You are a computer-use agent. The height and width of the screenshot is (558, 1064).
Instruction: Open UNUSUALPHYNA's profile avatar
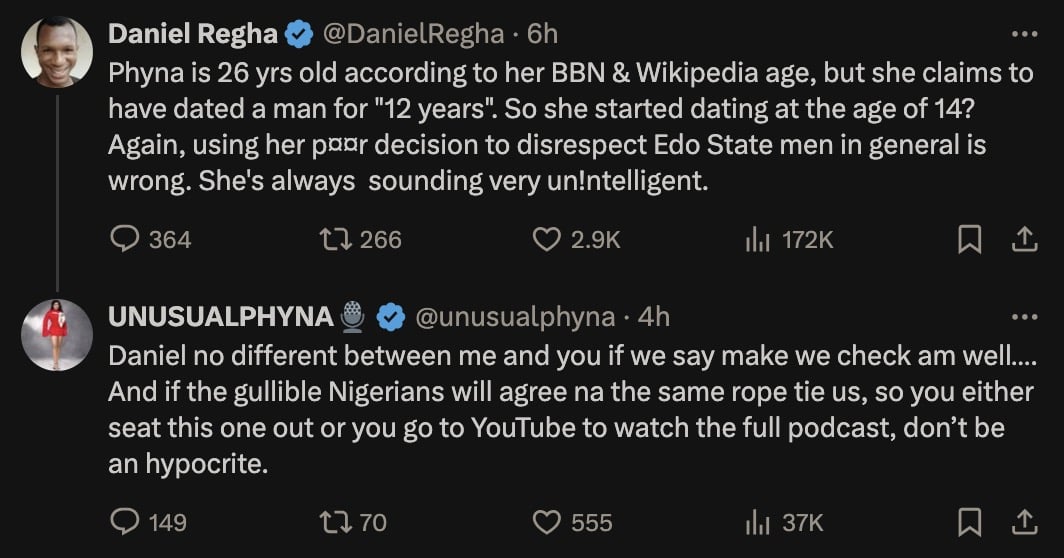click(57, 335)
